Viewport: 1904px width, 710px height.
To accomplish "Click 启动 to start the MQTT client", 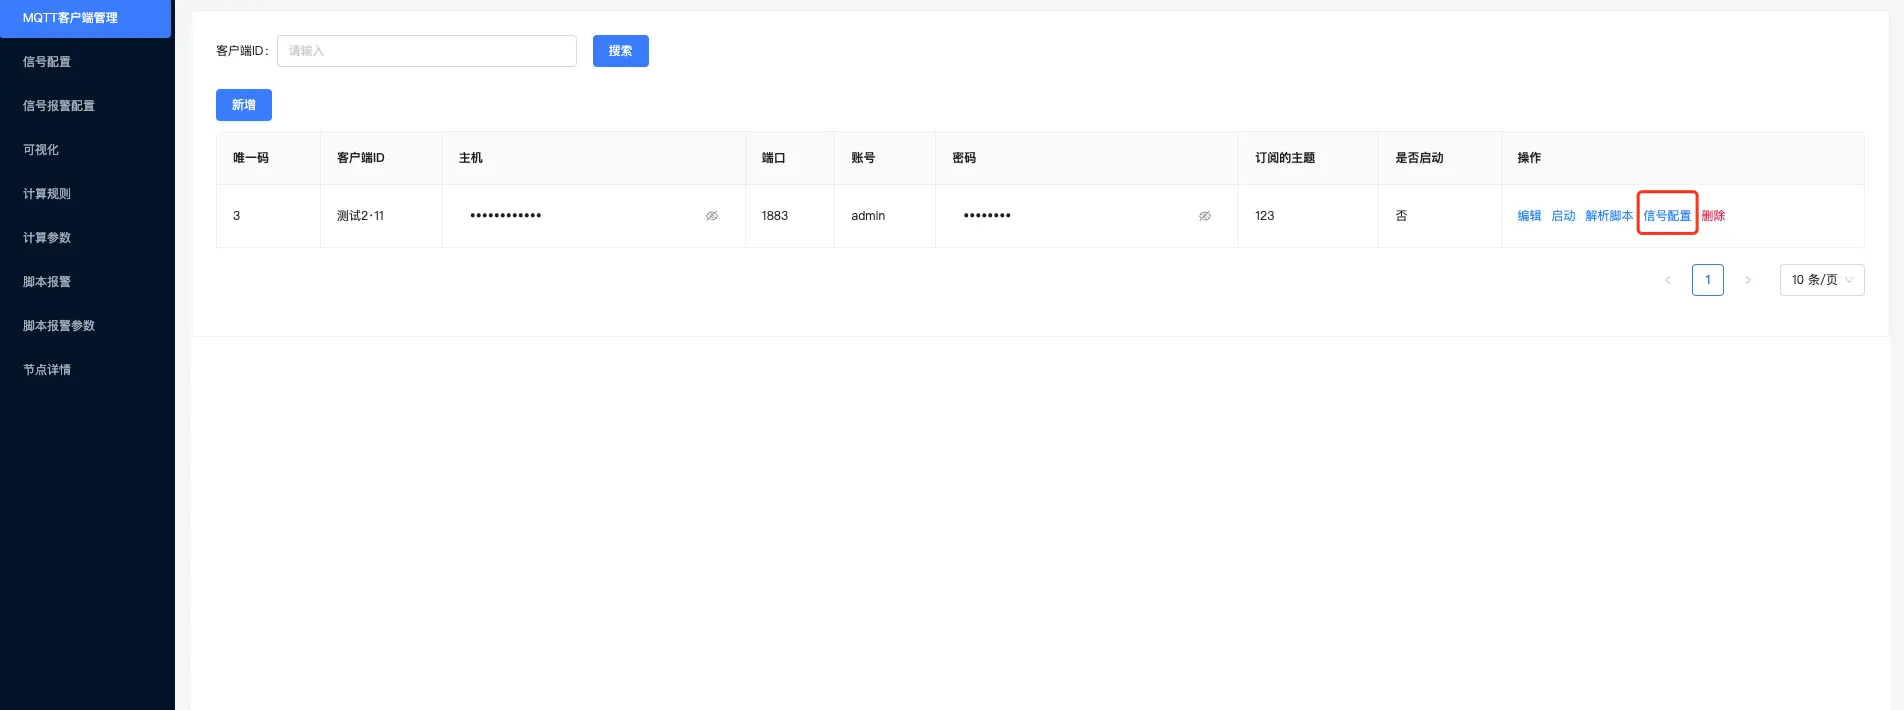I will click(1563, 216).
